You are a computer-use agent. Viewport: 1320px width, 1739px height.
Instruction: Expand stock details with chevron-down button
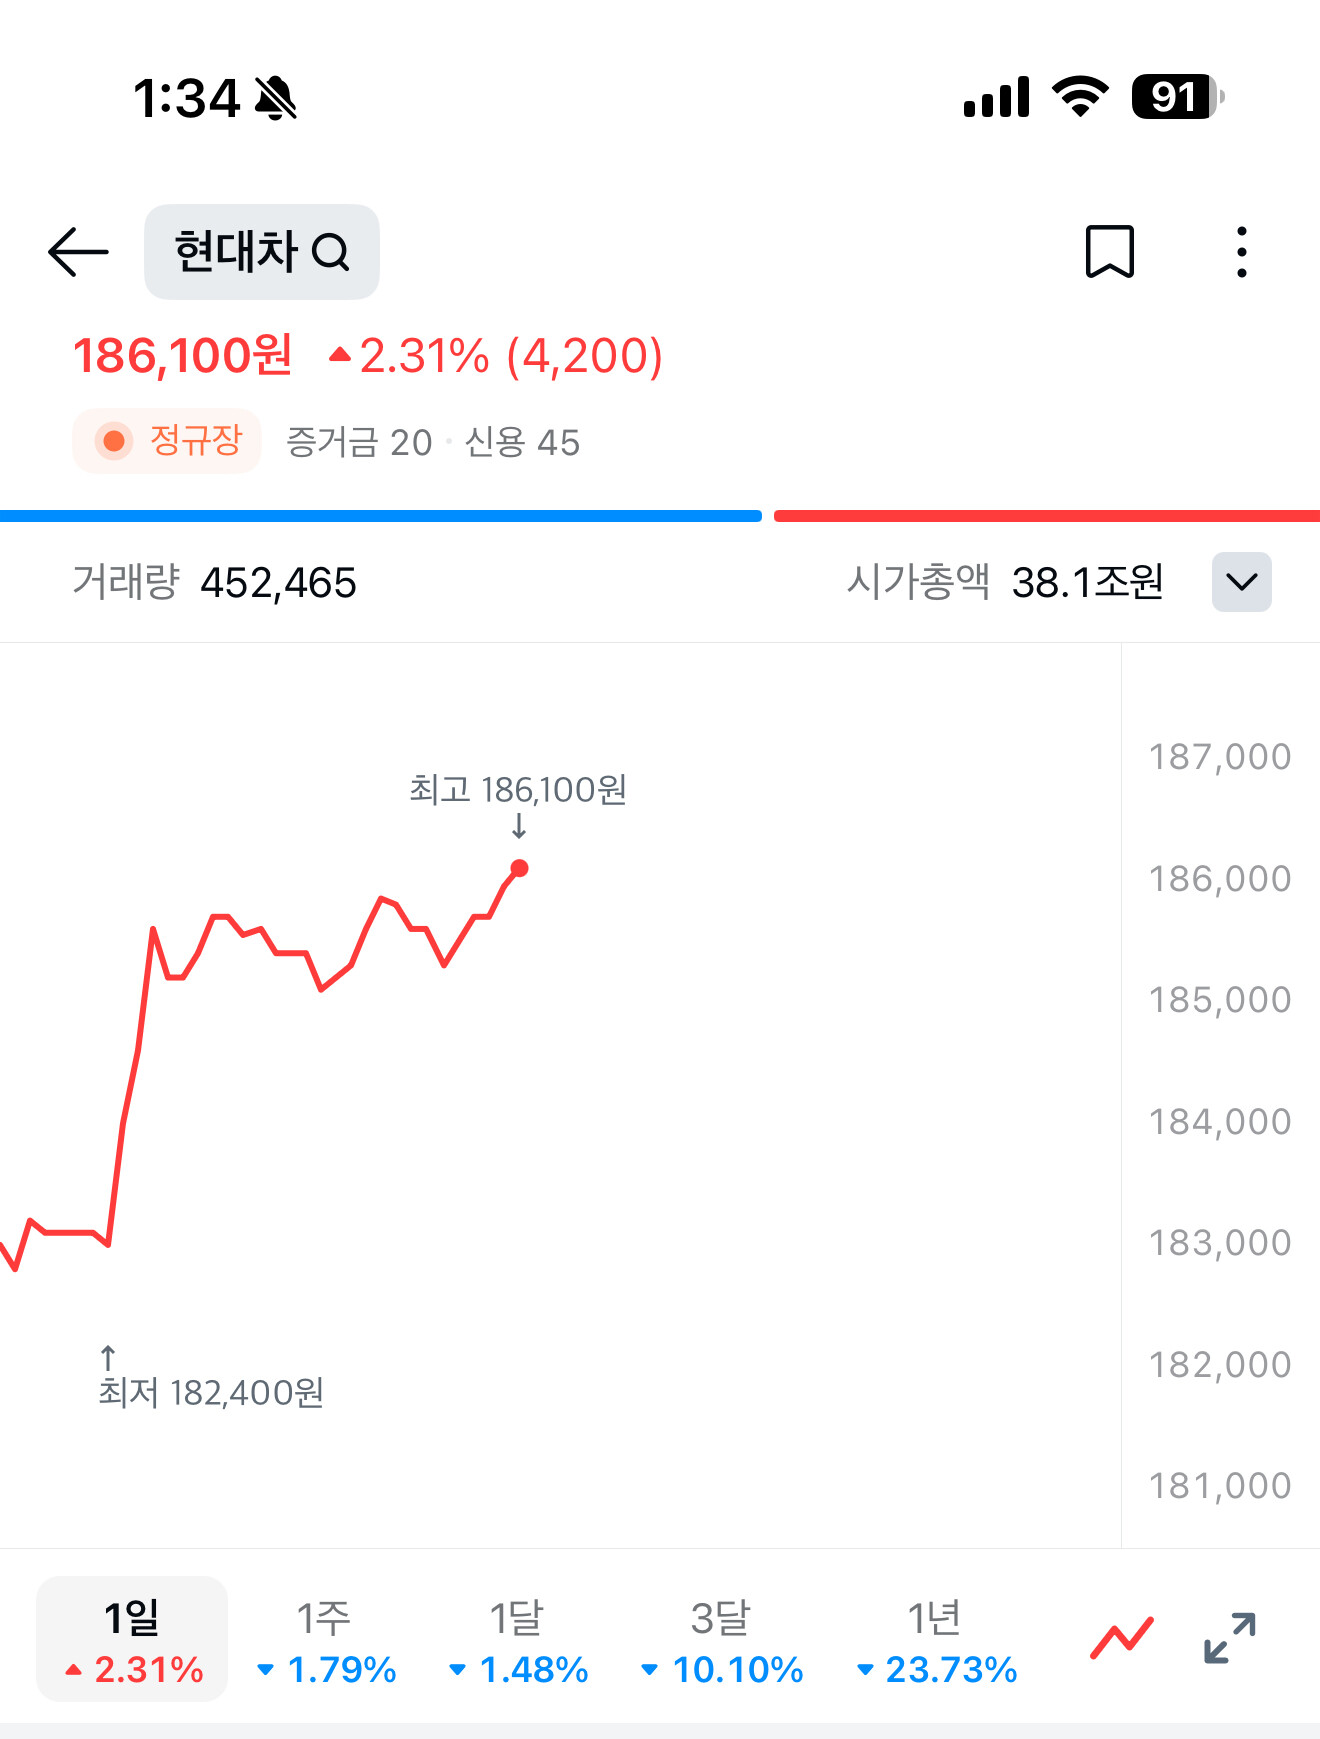[x=1241, y=582]
